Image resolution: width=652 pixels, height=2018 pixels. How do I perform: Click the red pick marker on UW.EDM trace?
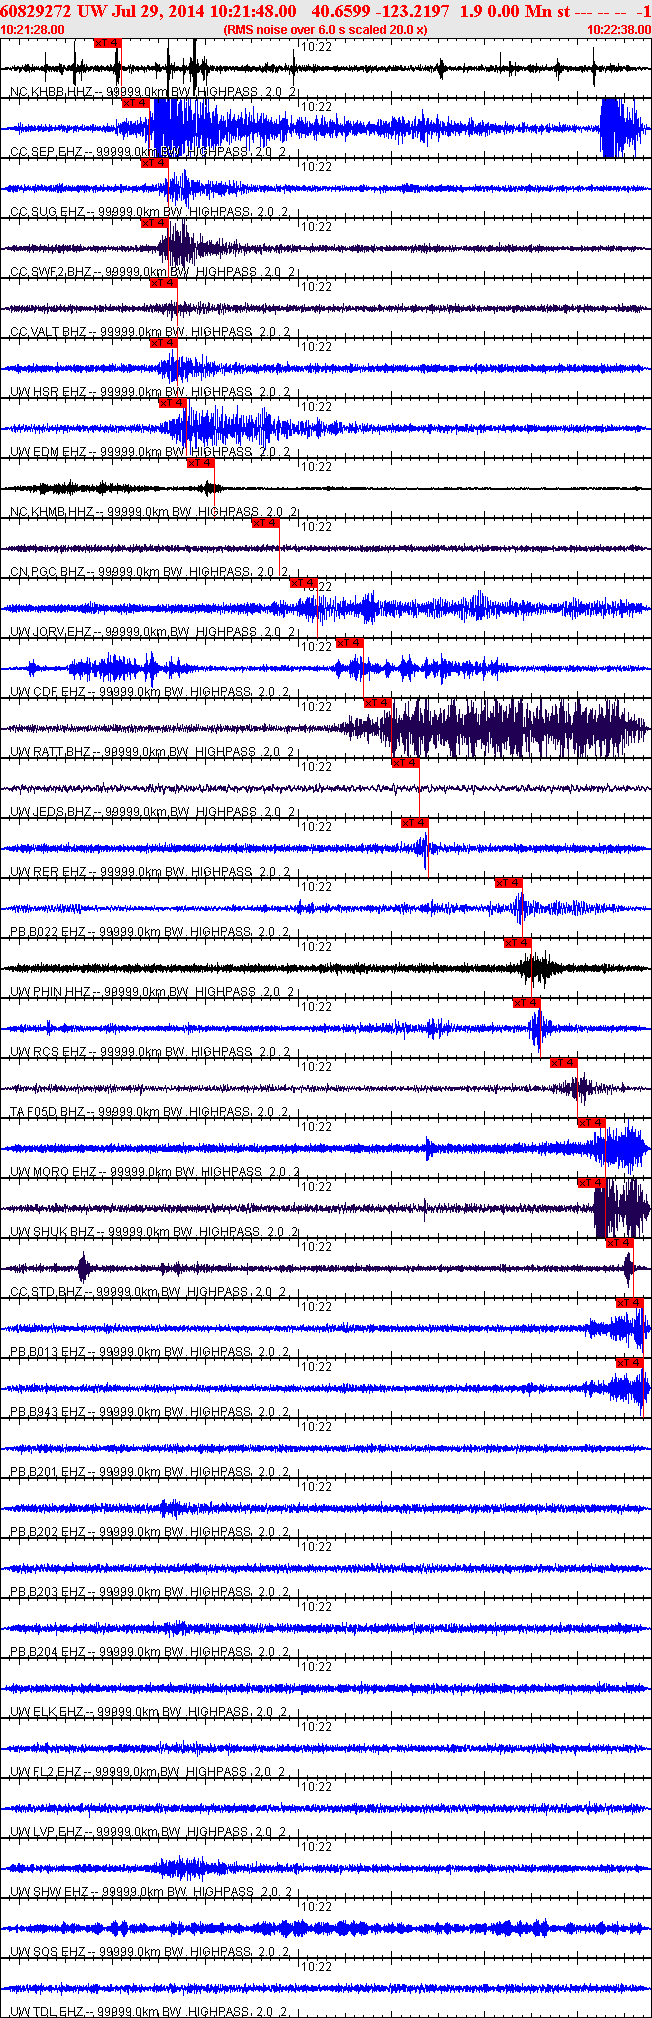(x=173, y=403)
